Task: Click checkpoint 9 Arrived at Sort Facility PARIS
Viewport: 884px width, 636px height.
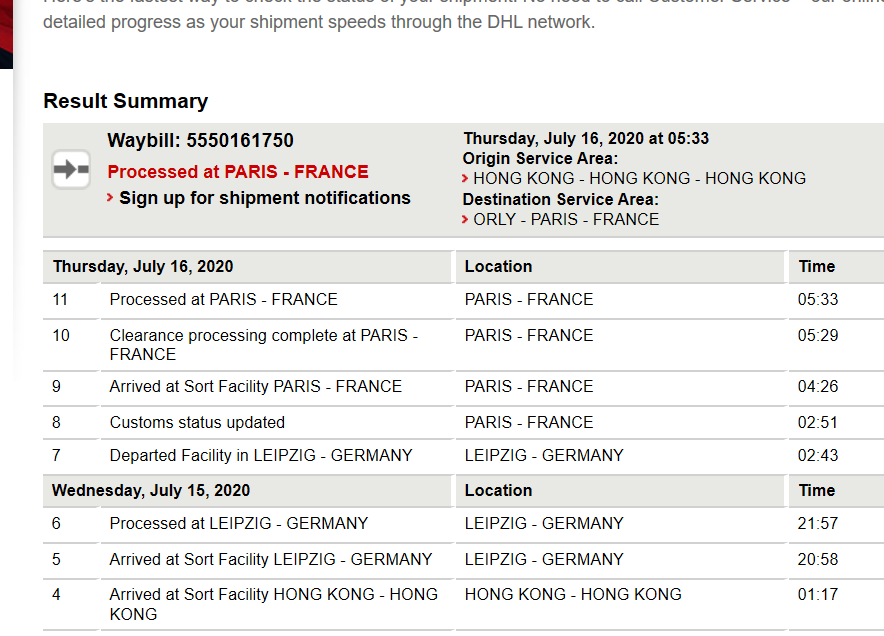Action: point(463,387)
